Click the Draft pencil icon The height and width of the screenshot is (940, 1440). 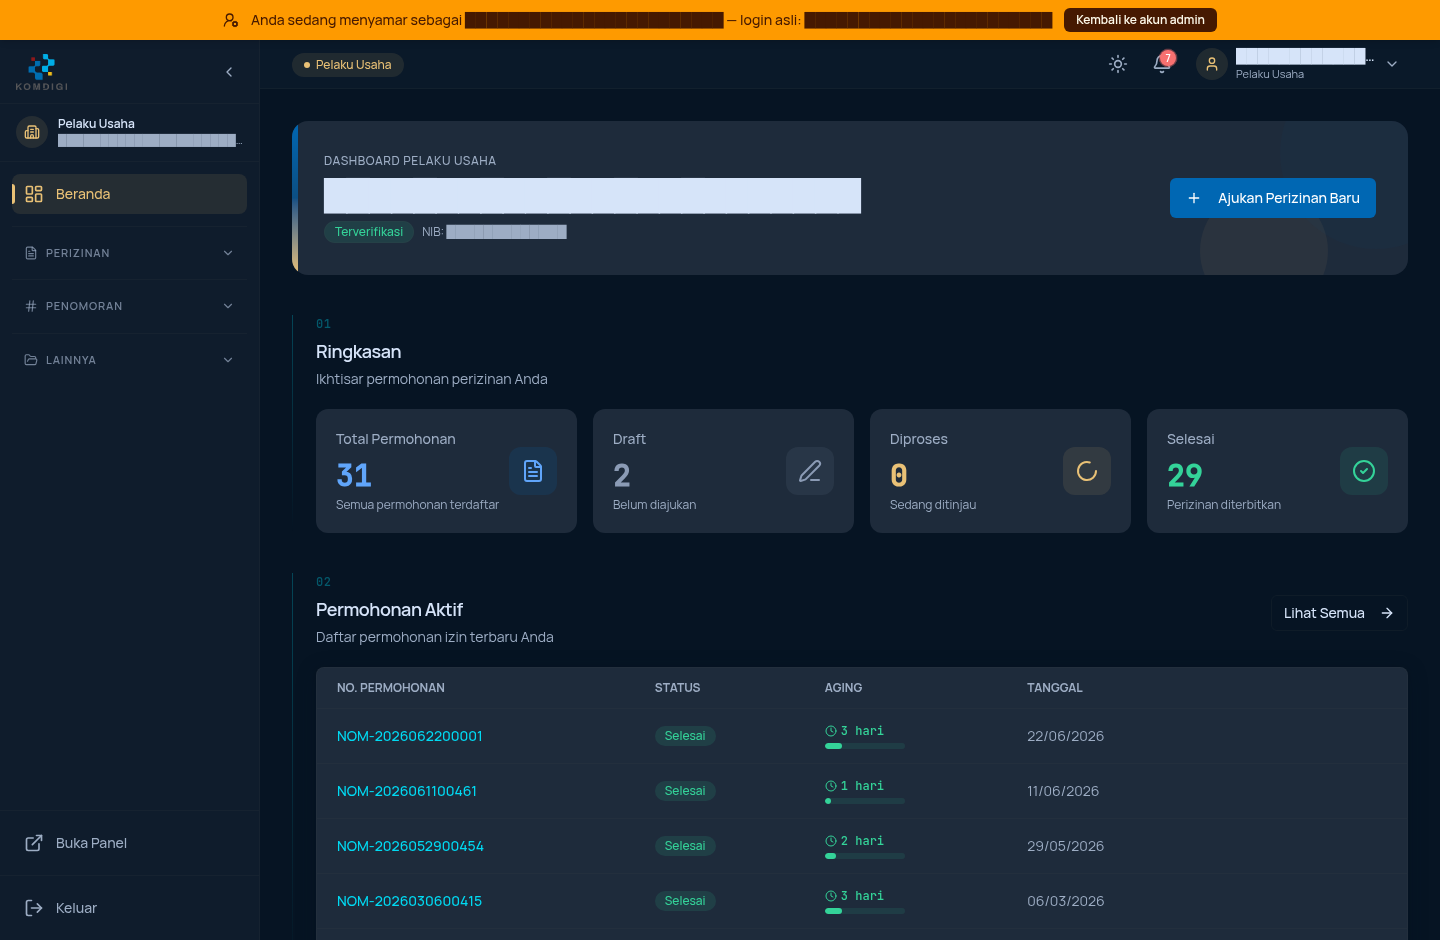pos(810,471)
